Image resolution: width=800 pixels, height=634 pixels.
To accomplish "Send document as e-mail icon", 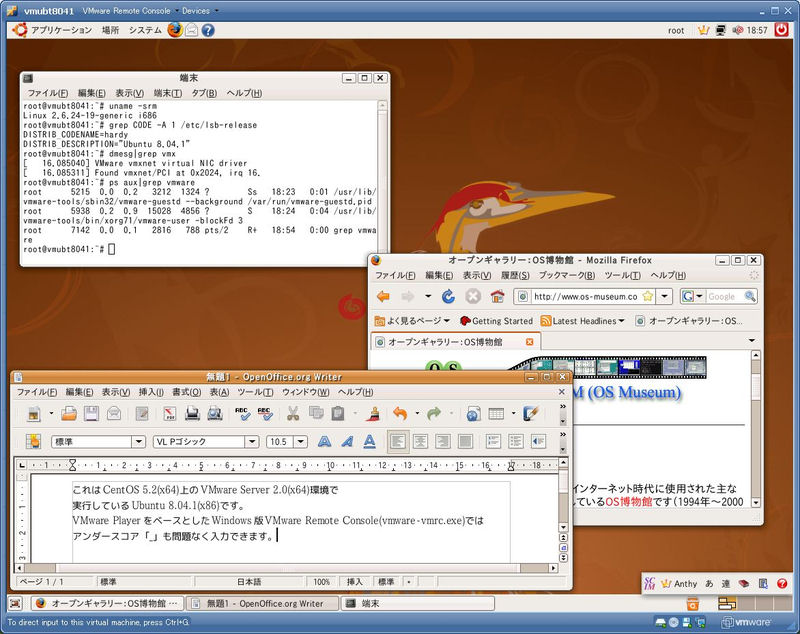I will click(x=114, y=414).
